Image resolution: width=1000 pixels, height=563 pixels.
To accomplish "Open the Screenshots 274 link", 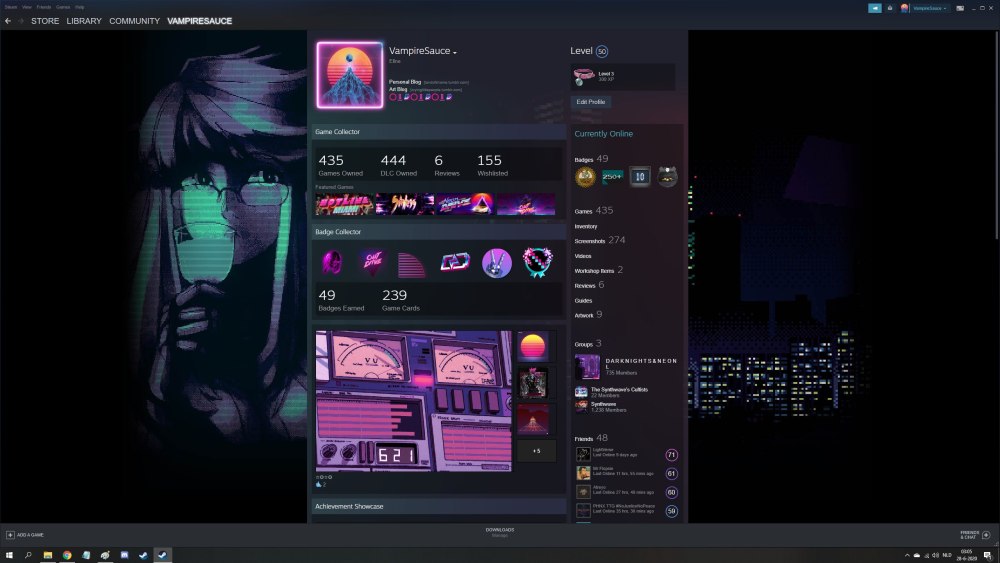I will tap(599, 240).
